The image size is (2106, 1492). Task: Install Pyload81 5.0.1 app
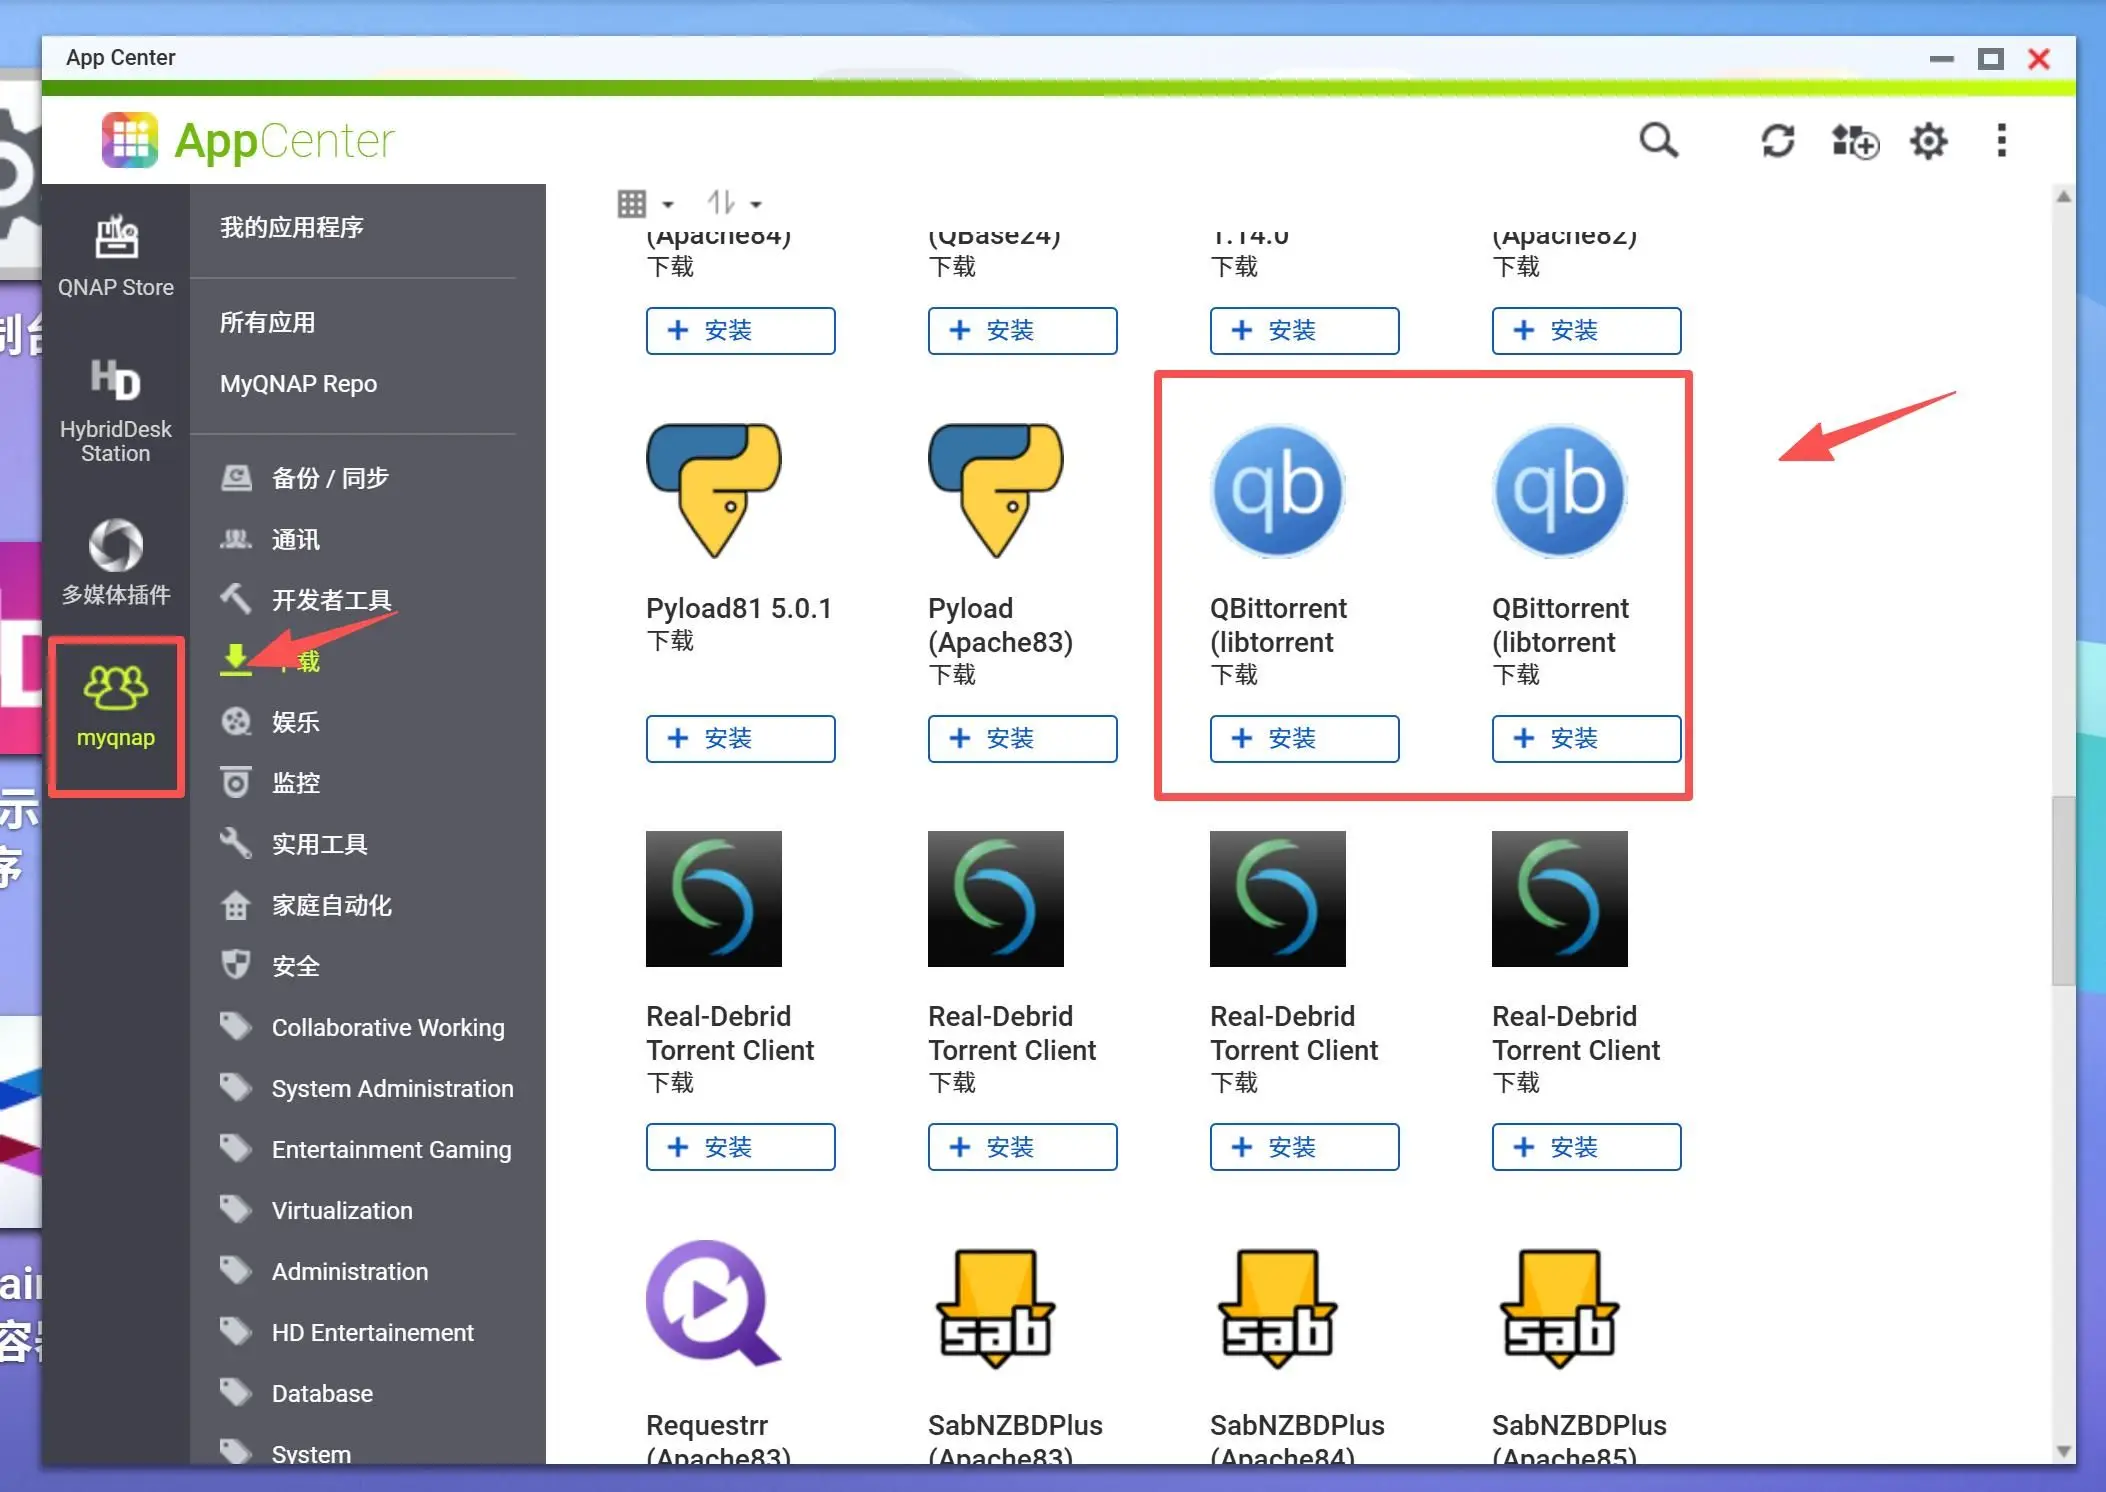click(740, 739)
